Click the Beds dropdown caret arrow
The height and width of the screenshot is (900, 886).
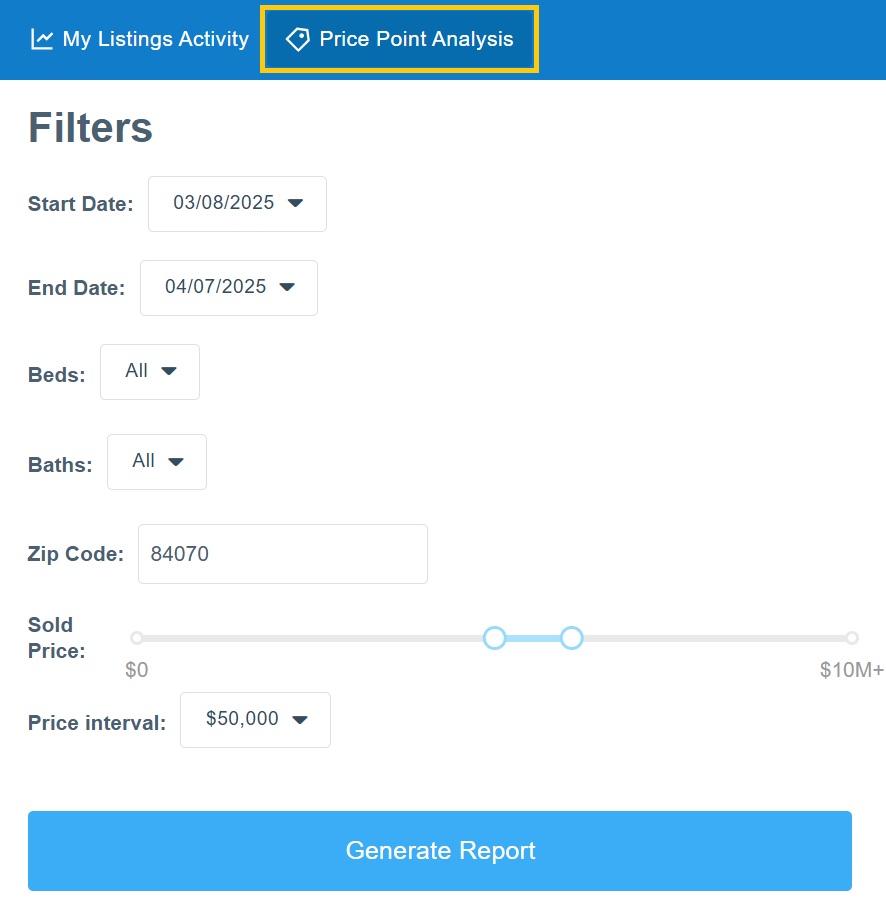pyautogui.click(x=169, y=371)
